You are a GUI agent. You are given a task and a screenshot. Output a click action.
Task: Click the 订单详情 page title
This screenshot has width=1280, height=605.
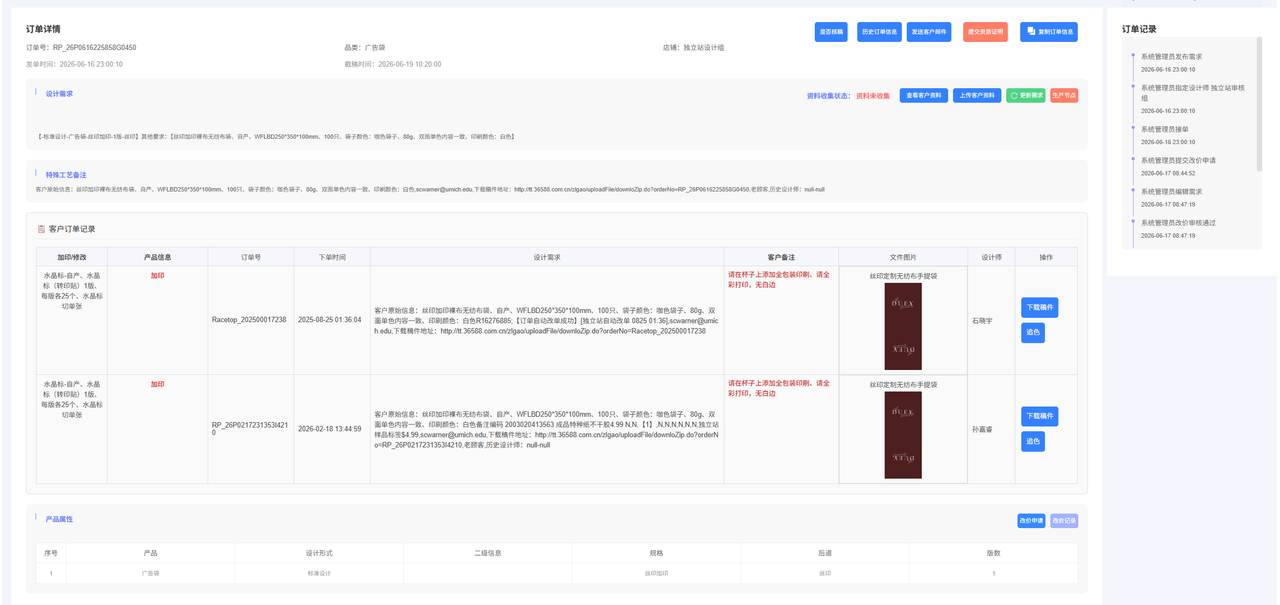tap(43, 30)
